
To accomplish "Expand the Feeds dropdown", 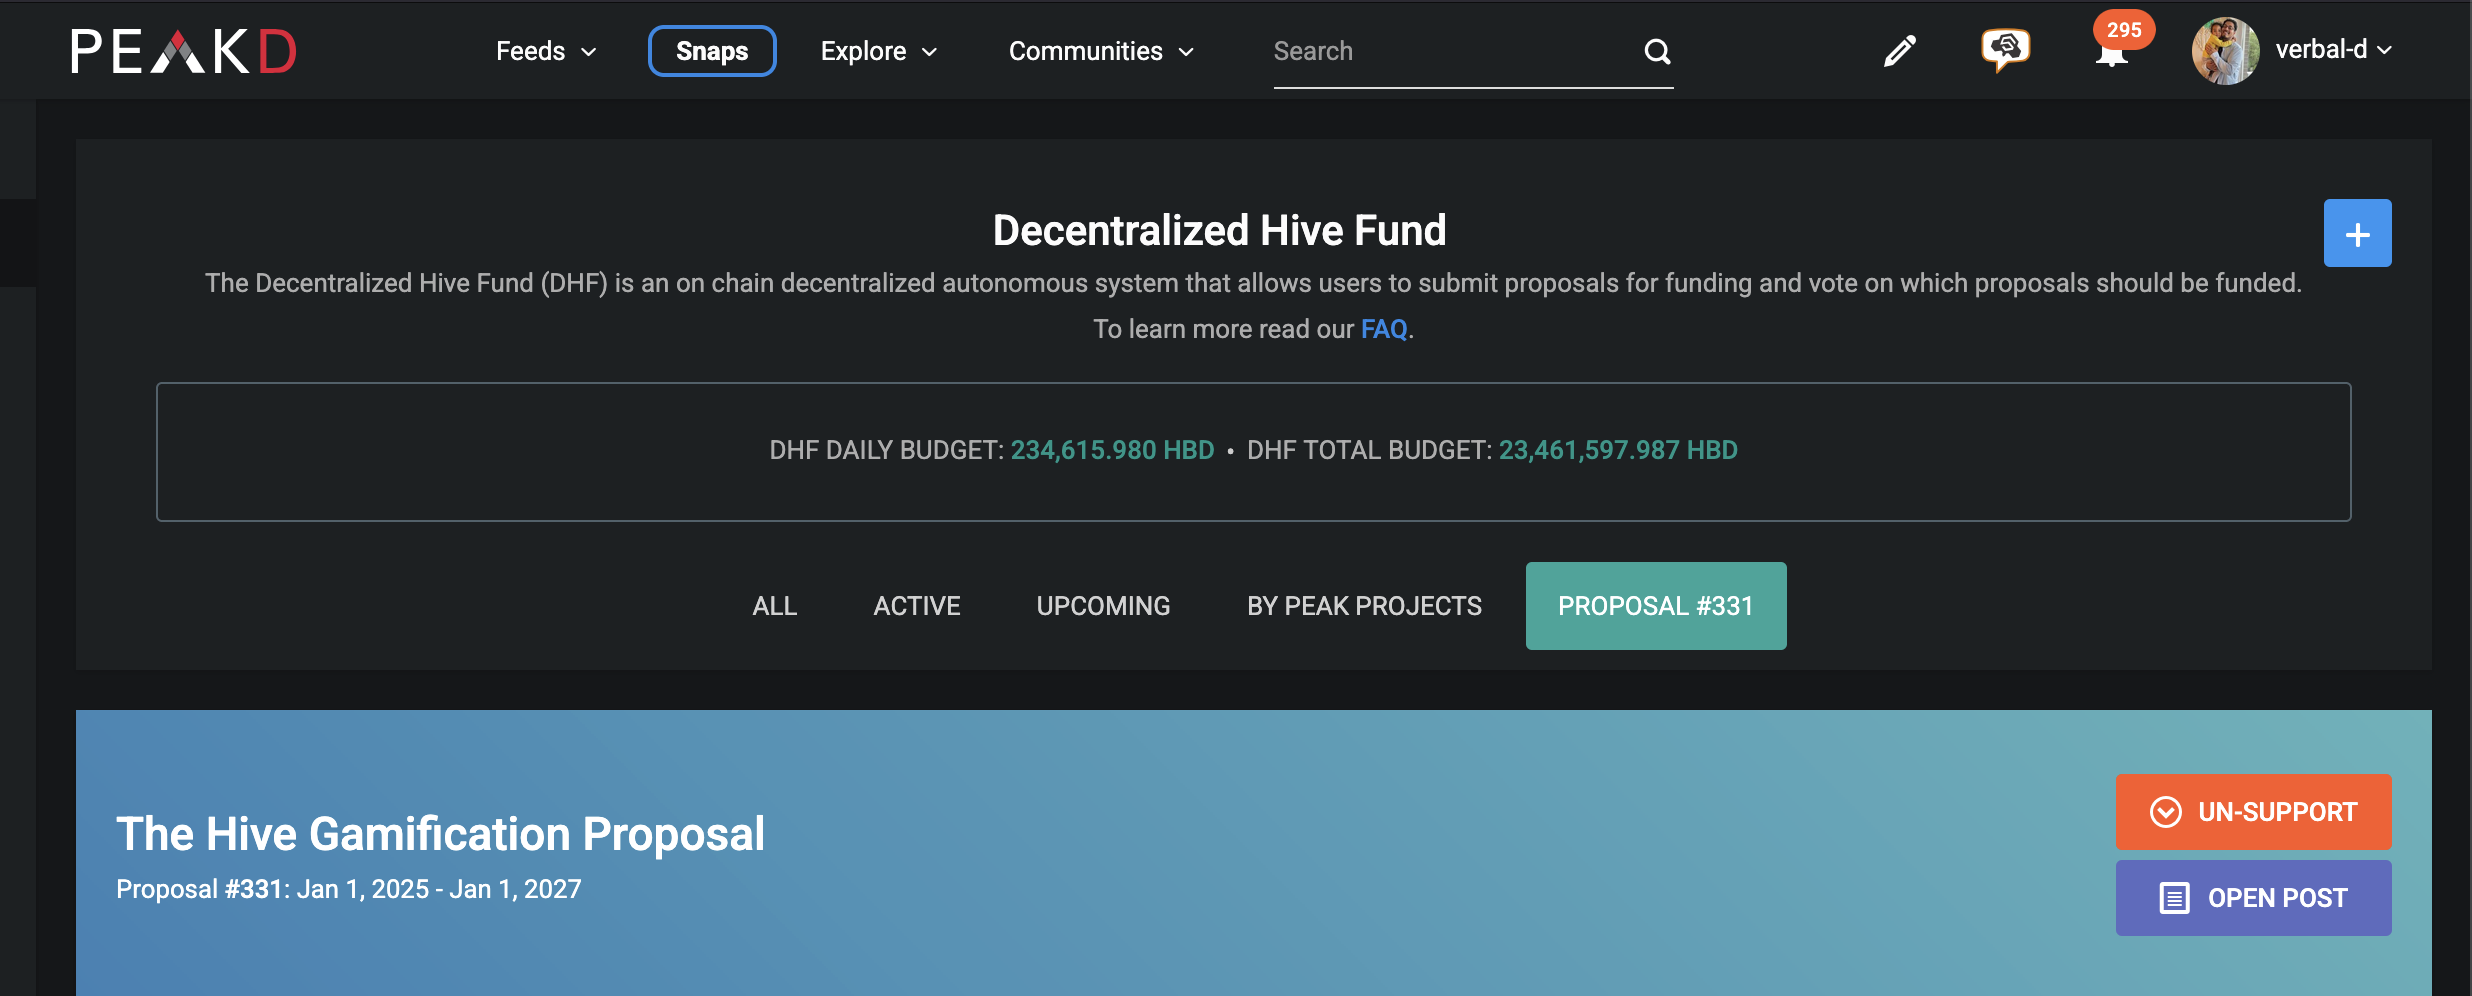I will [x=546, y=51].
